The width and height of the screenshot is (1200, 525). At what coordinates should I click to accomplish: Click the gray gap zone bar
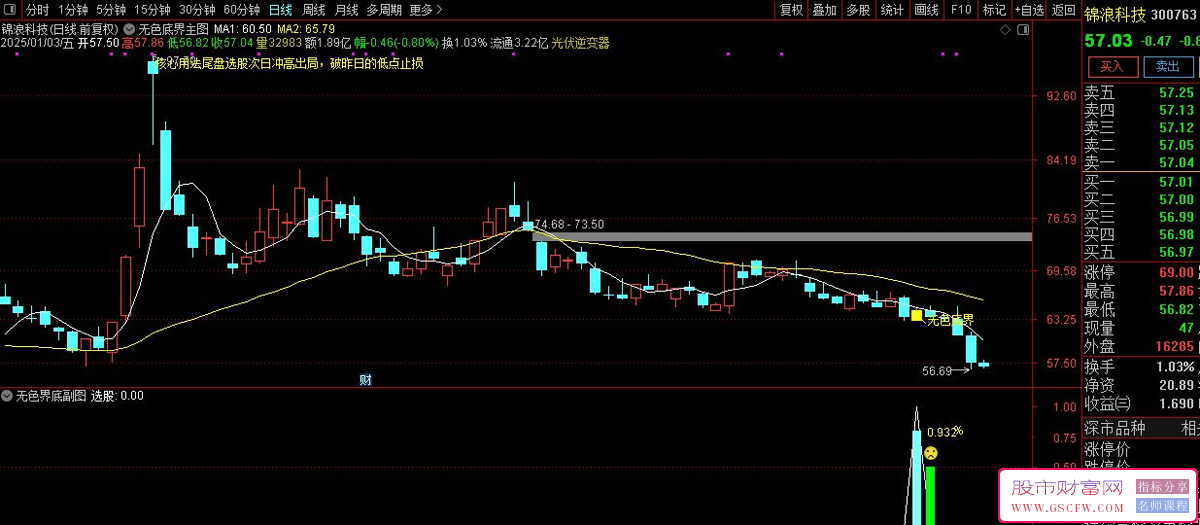(x=782, y=237)
